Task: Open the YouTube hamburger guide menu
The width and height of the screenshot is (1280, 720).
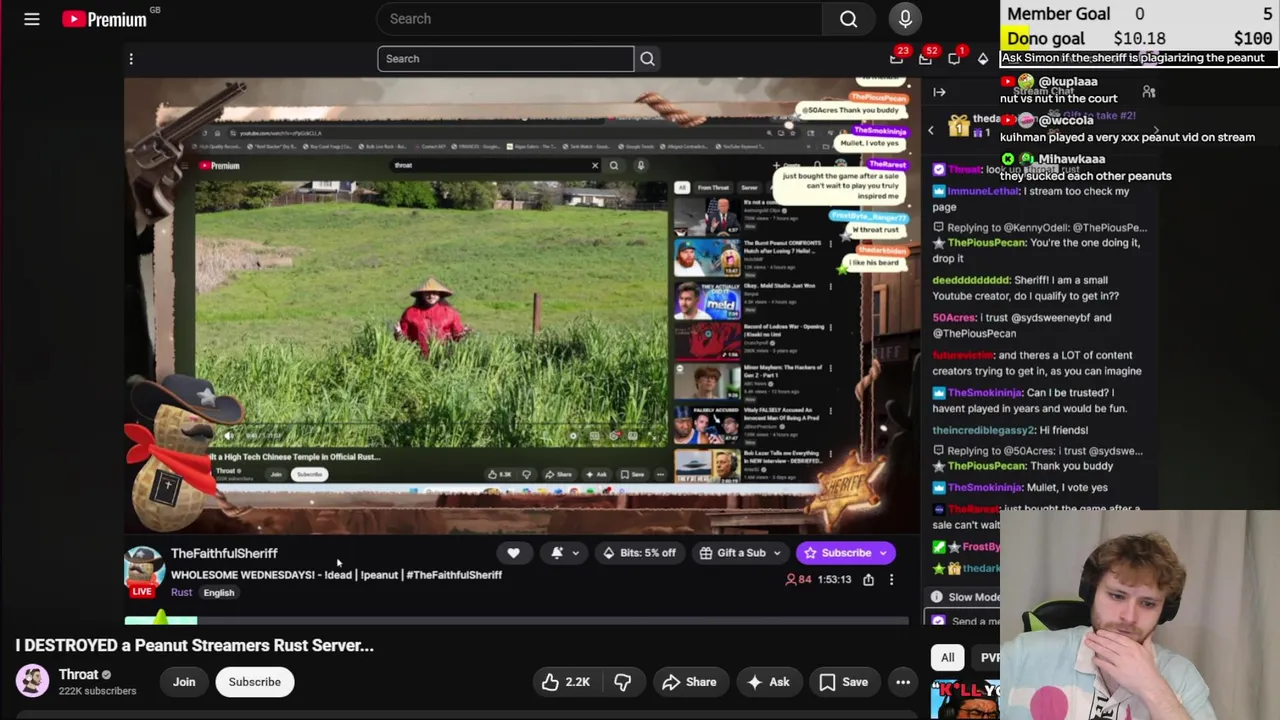Action: click(32, 19)
